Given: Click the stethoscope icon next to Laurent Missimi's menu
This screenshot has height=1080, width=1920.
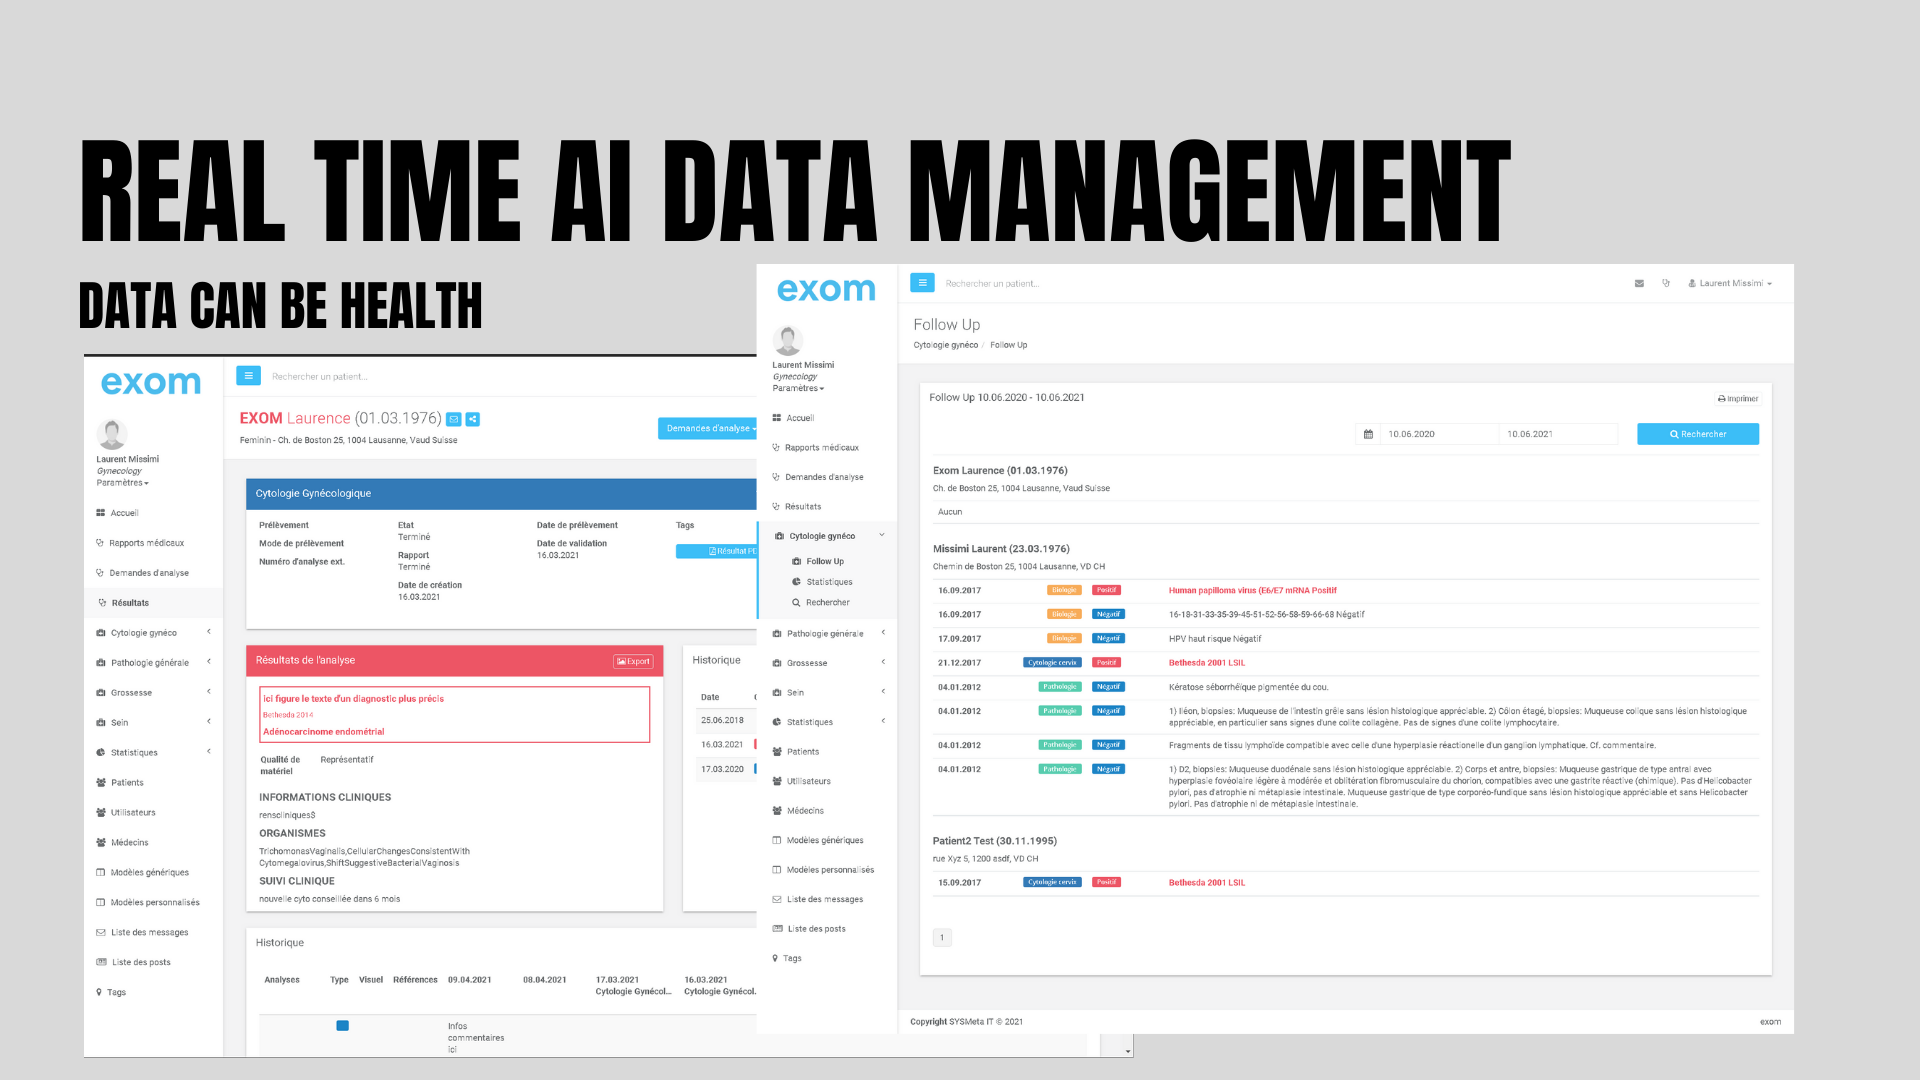Looking at the screenshot, I should click(x=1666, y=283).
